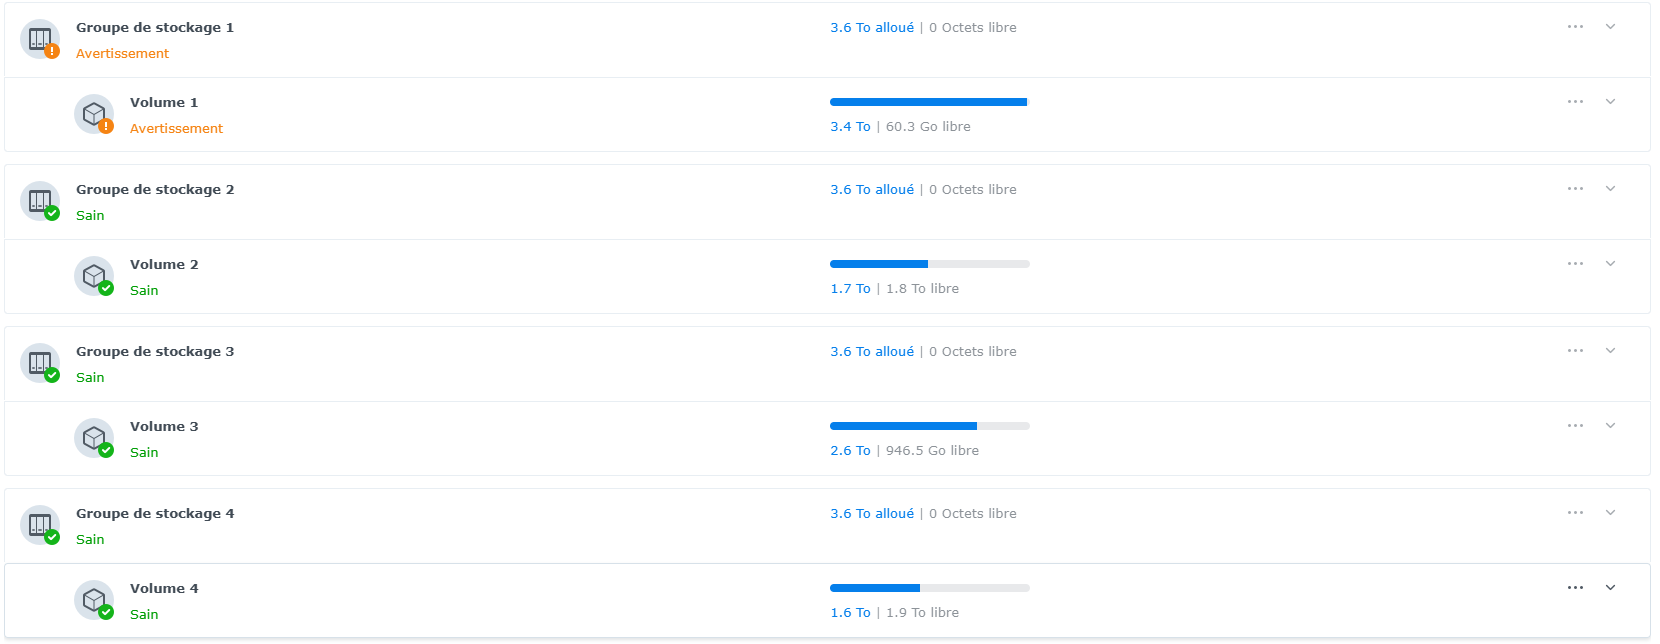
Task: Click the Groupe de stockage 1 warning icon
Action: [52, 51]
